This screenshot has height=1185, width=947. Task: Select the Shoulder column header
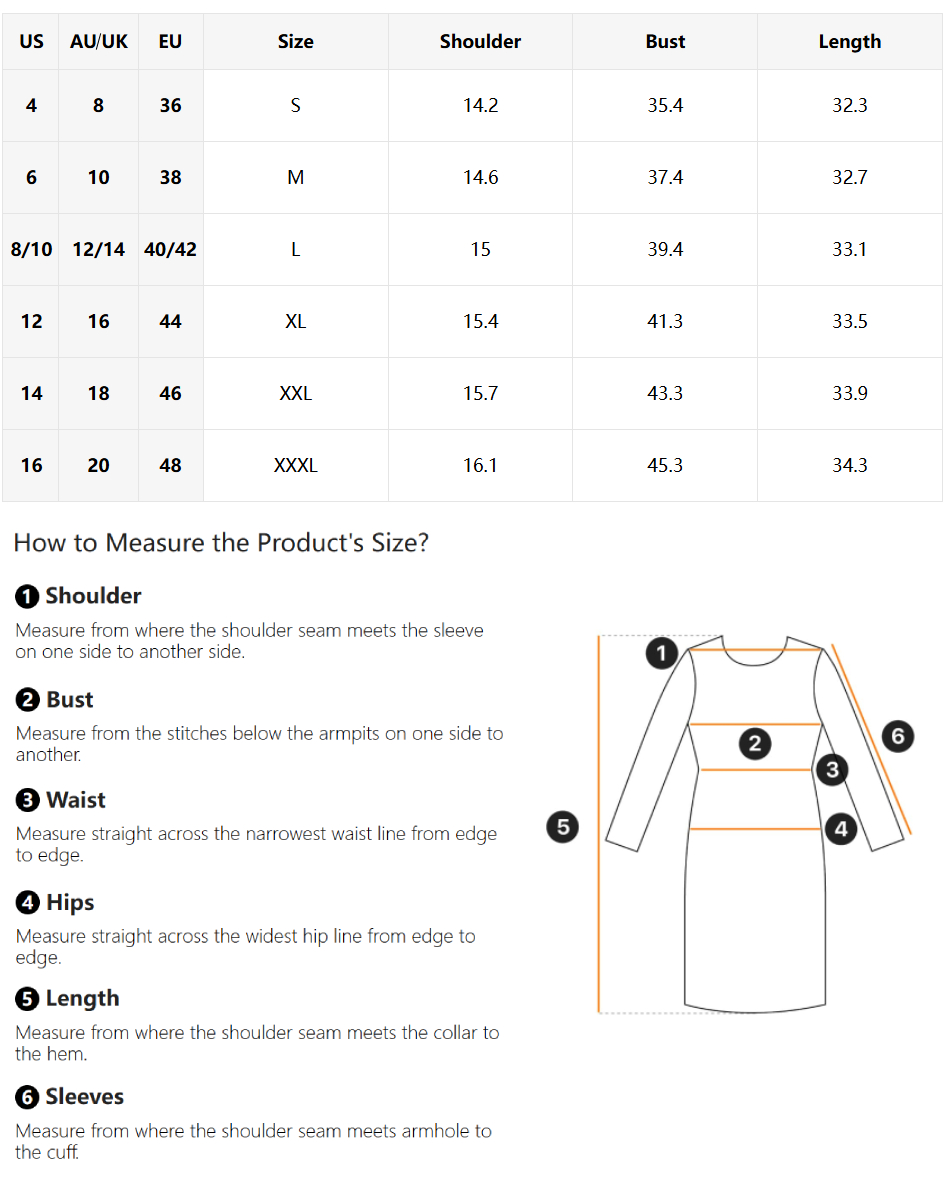click(480, 42)
